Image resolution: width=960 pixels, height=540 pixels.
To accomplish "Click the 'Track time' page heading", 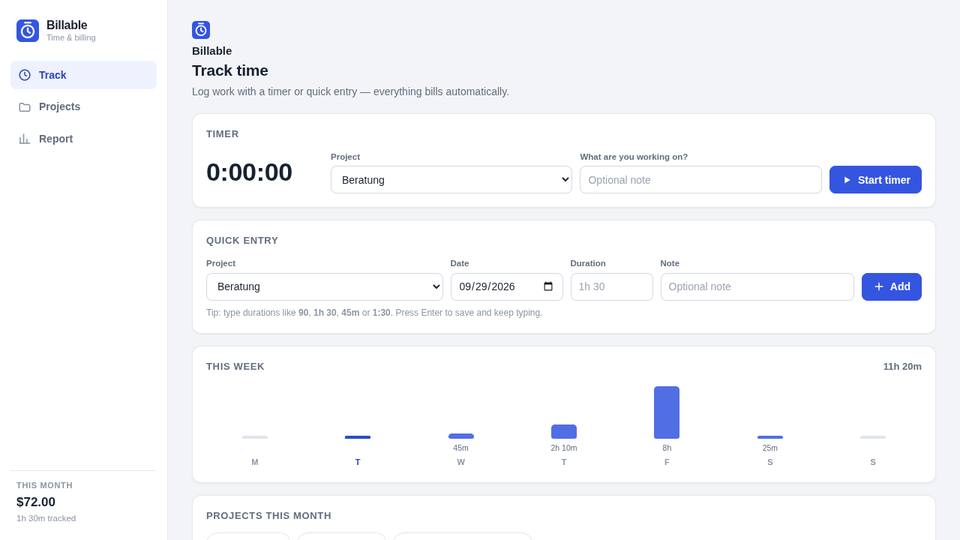I will click(230, 70).
